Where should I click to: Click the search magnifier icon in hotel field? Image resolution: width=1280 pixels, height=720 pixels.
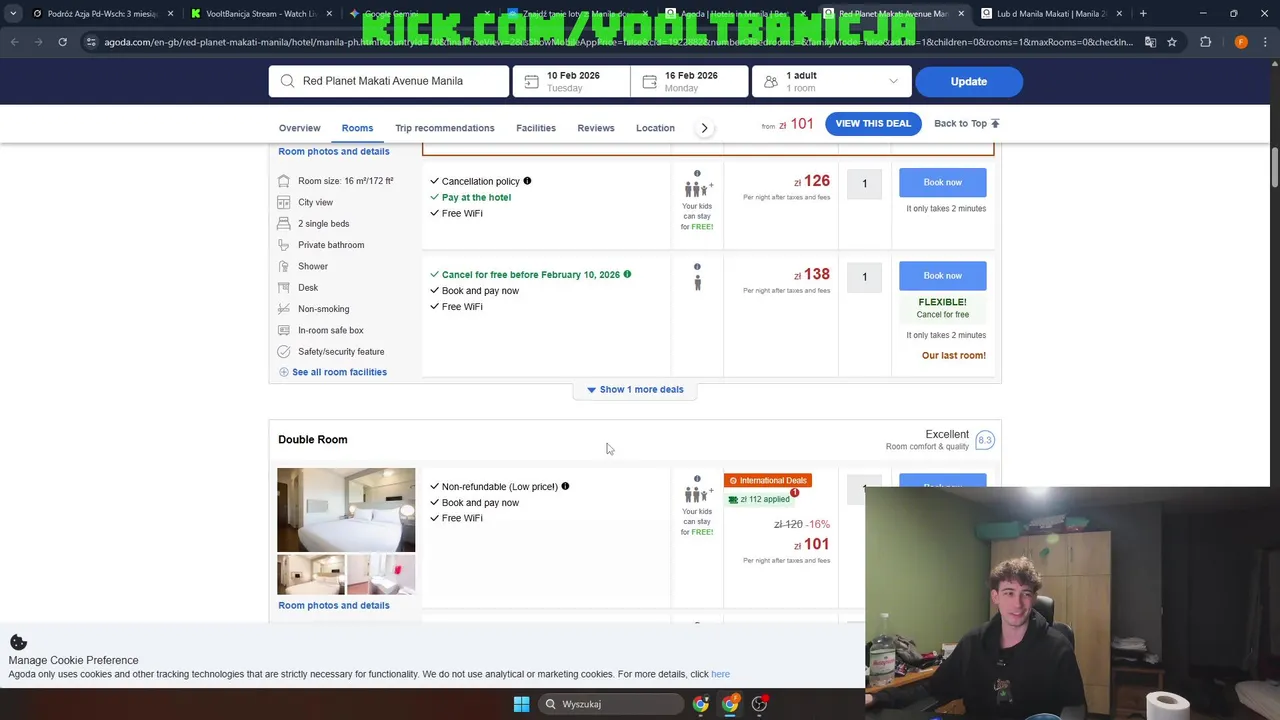pos(287,81)
